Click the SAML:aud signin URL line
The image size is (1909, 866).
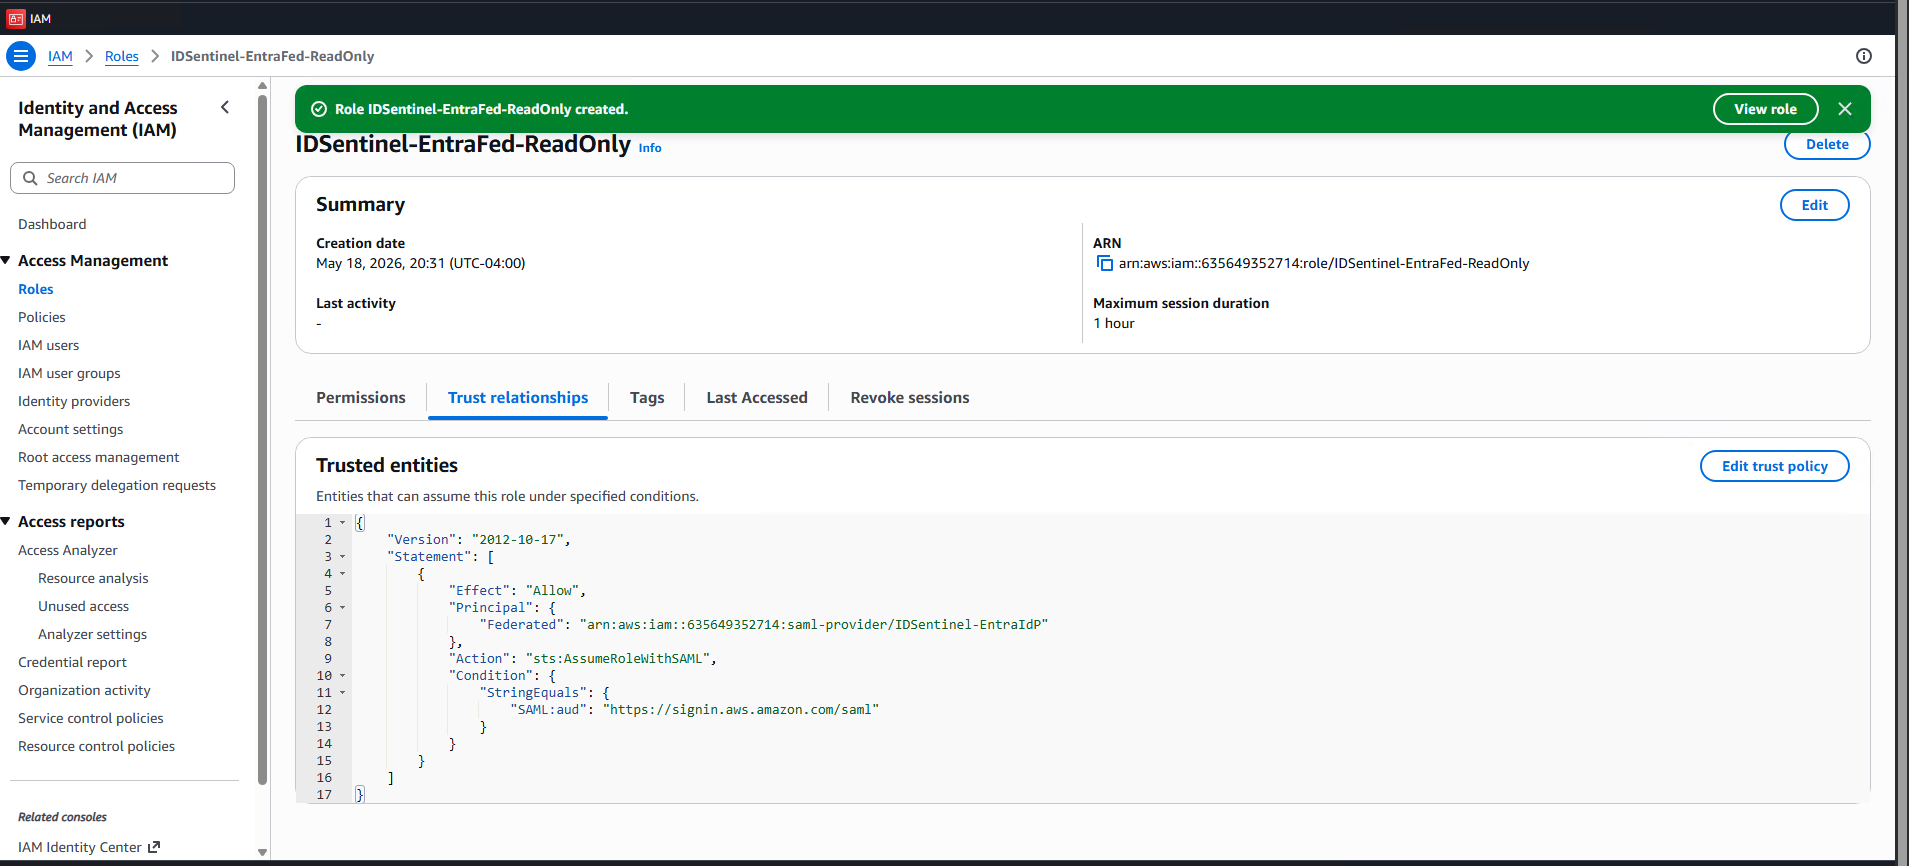(x=695, y=710)
